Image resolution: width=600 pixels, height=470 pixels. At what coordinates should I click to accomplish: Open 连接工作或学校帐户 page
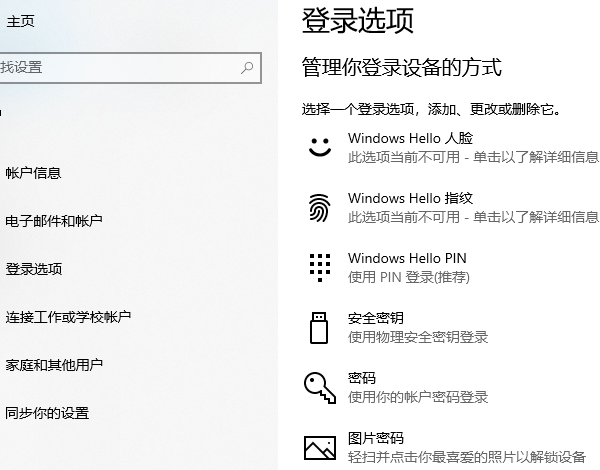tap(68, 317)
